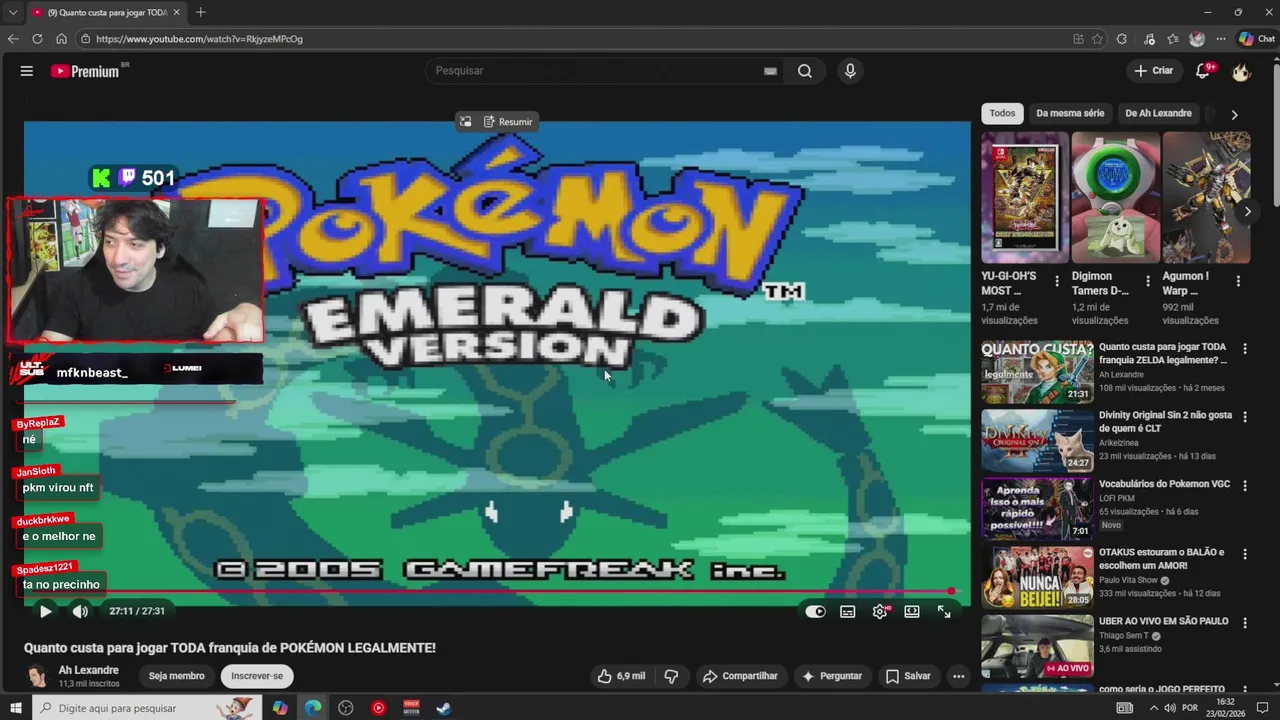Screen dimensions: 1280x720
Task: Open options for OTAKUS estouram video
Action: pyautogui.click(x=1245, y=553)
